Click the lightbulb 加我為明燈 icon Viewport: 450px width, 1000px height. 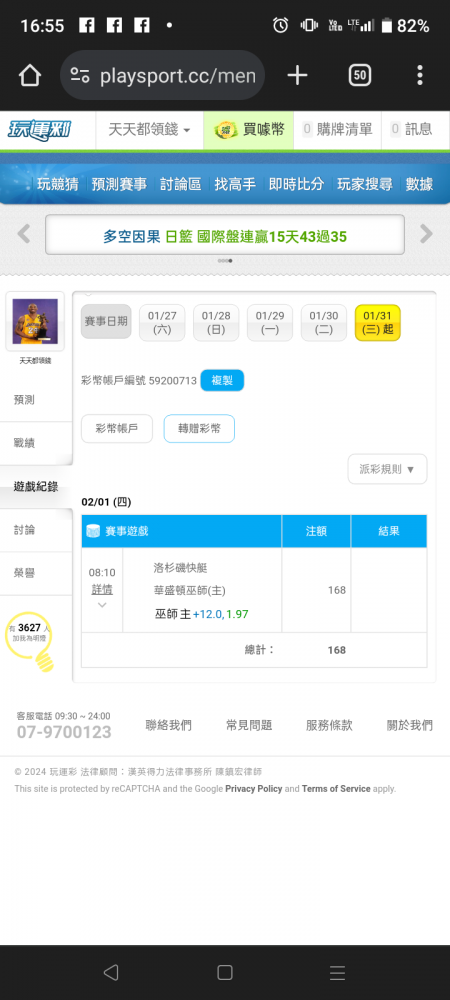point(30,640)
